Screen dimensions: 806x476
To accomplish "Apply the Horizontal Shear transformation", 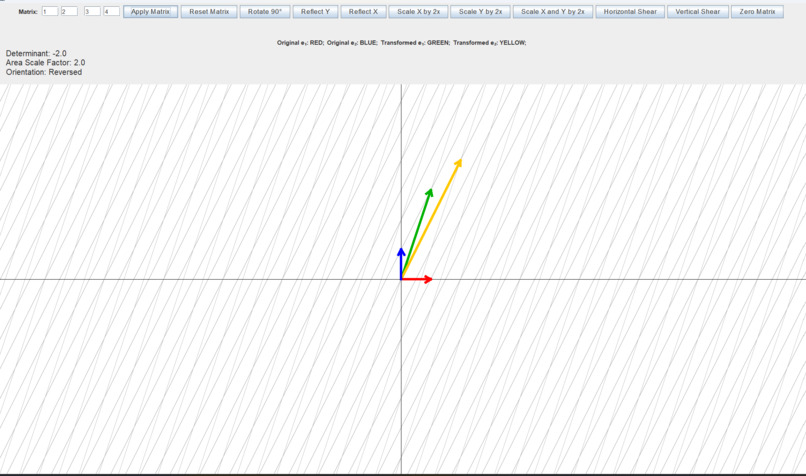I will point(630,11).
